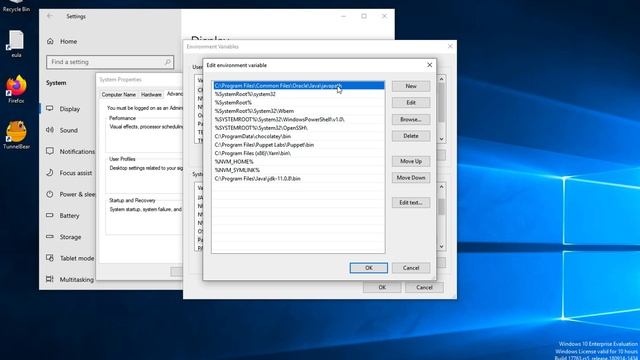
Task: Select the Puppet Labs\Puppet\bin entry
Action: click(299, 145)
